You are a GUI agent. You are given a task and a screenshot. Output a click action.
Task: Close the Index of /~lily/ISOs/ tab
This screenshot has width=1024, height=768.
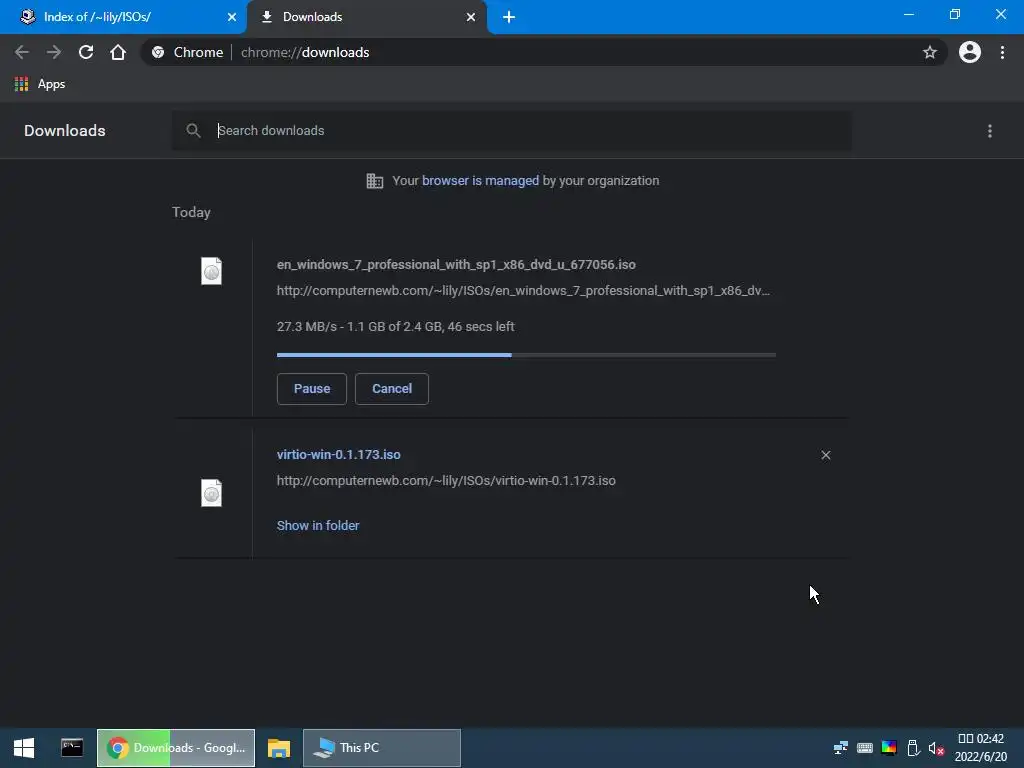click(x=232, y=17)
